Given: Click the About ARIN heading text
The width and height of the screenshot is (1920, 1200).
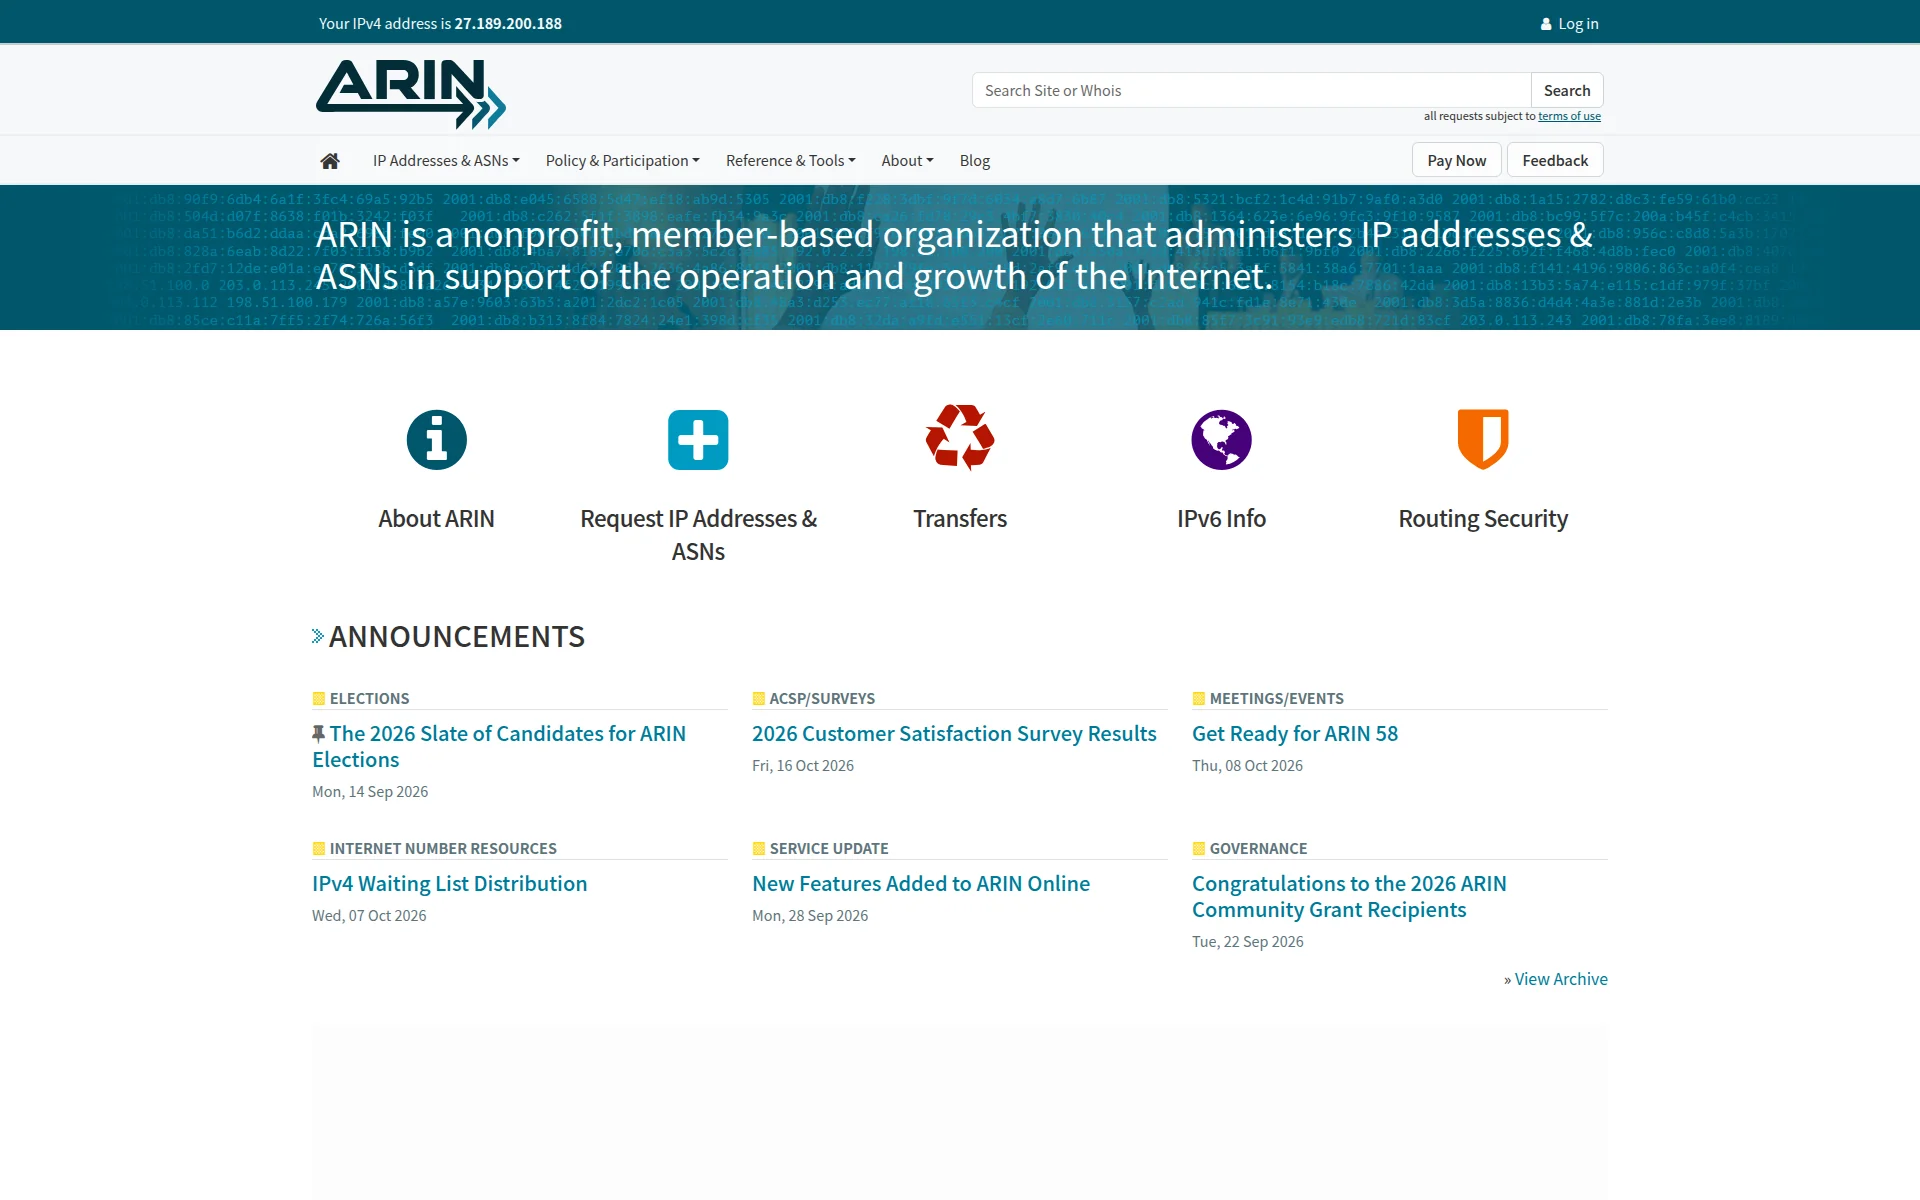Looking at the screenshot, I should (436, 519).
